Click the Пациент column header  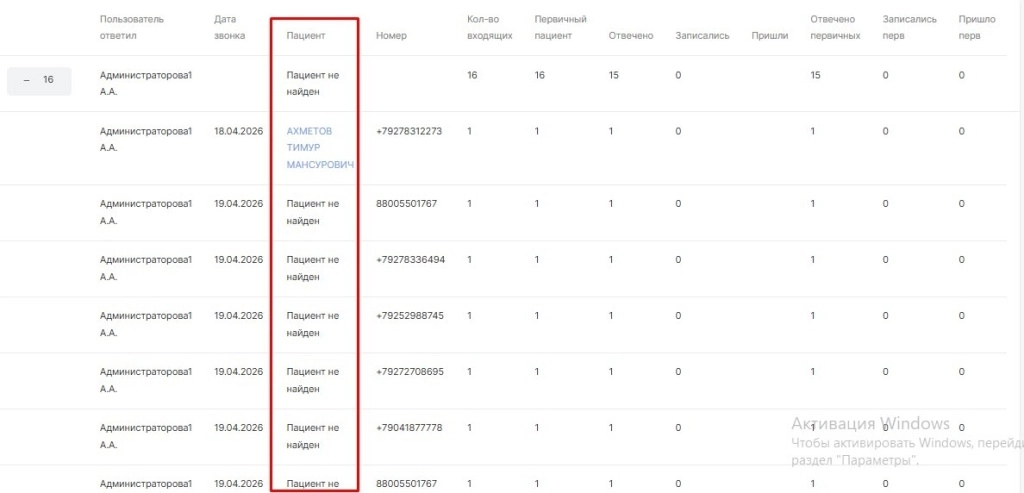[x=305, y=36]
